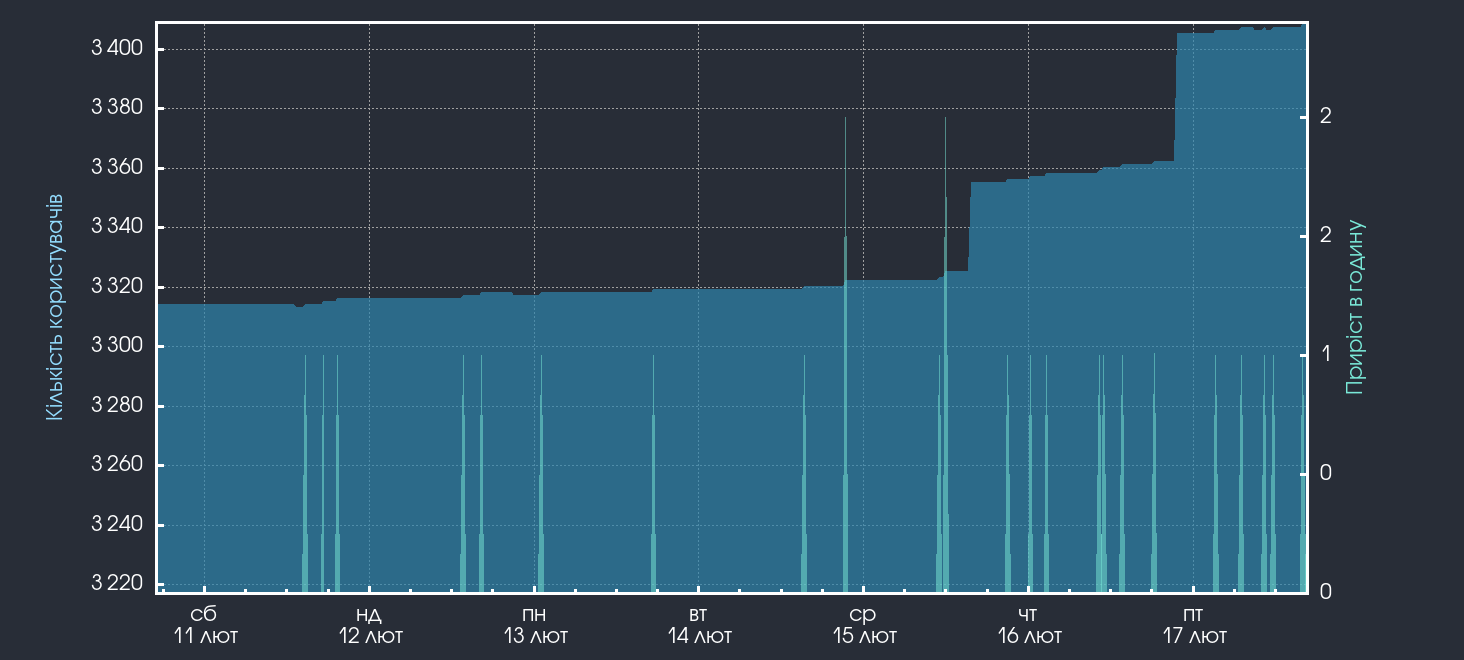The image size is (1464, 660).
Task: Click the 'Приріст в годину' right axis title
Action: click(x=1355, y=306)
